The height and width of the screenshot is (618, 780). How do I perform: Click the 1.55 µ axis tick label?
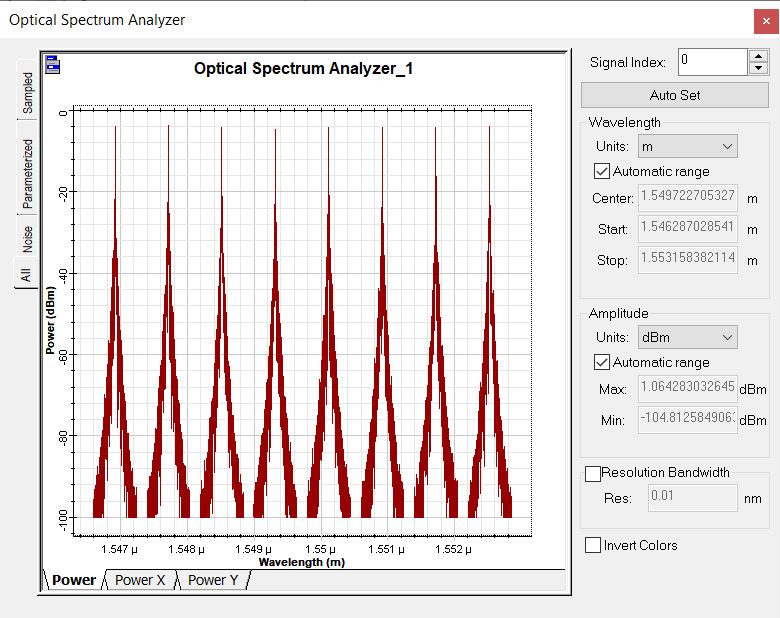click(320, 549)
